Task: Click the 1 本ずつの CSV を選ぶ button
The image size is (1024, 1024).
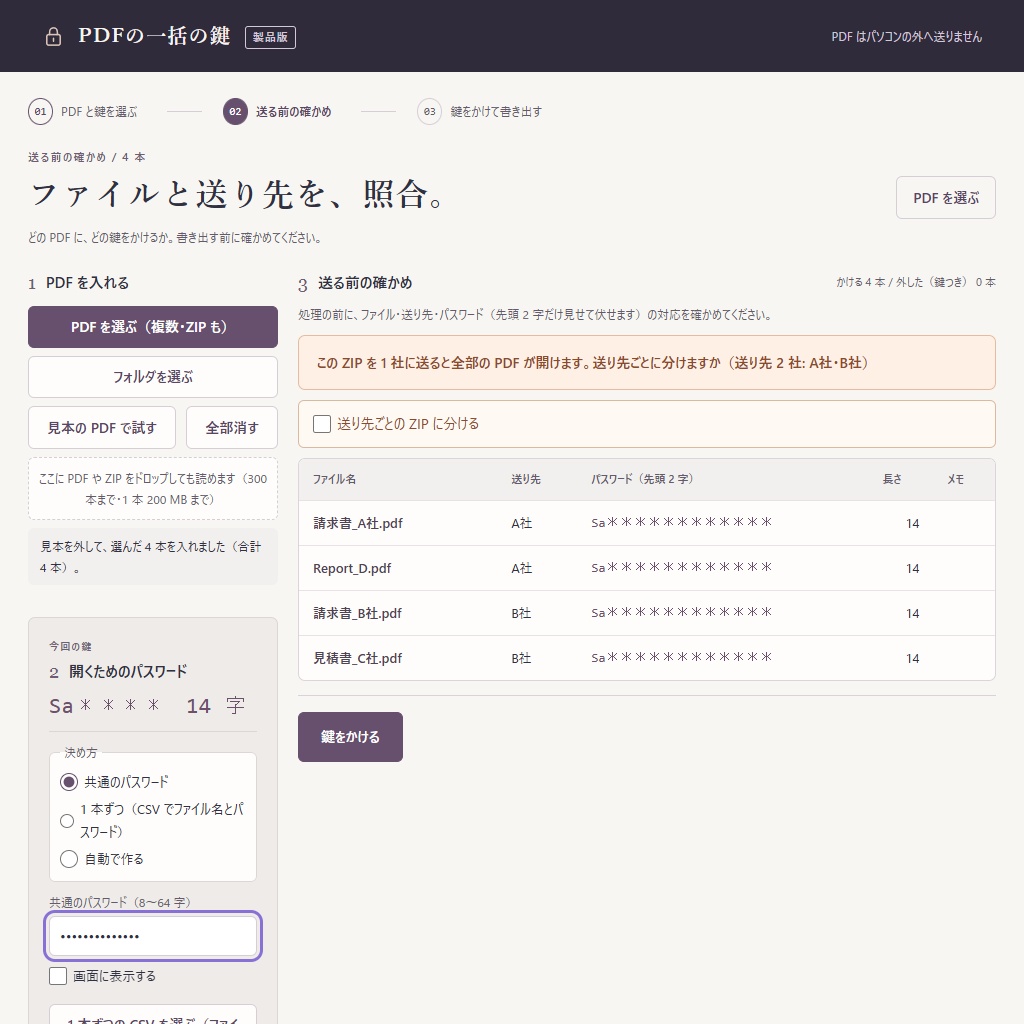Action: [153, 1015]
